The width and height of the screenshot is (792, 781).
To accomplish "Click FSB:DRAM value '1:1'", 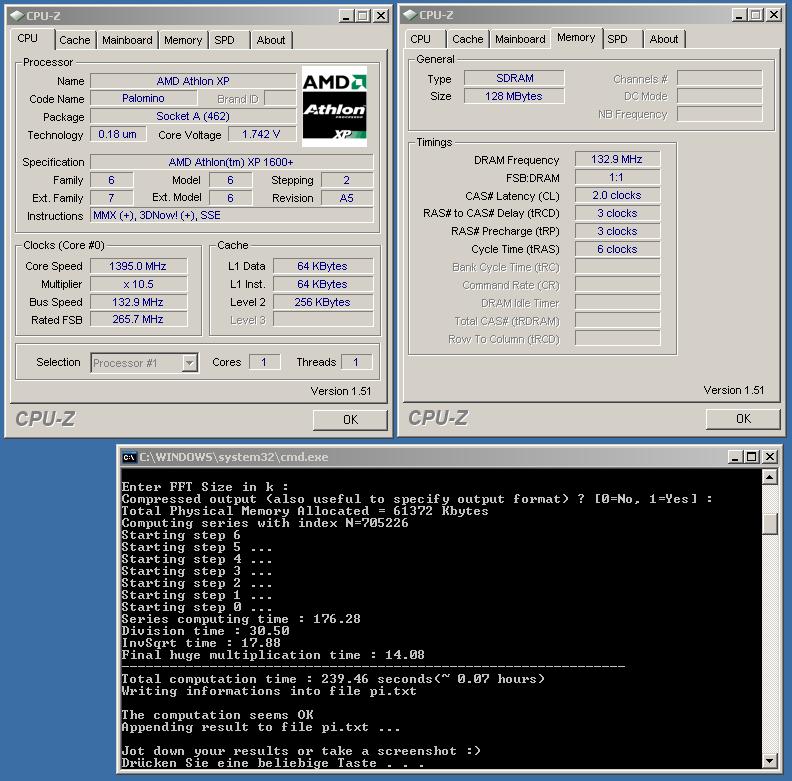I will tap(617, 177).
